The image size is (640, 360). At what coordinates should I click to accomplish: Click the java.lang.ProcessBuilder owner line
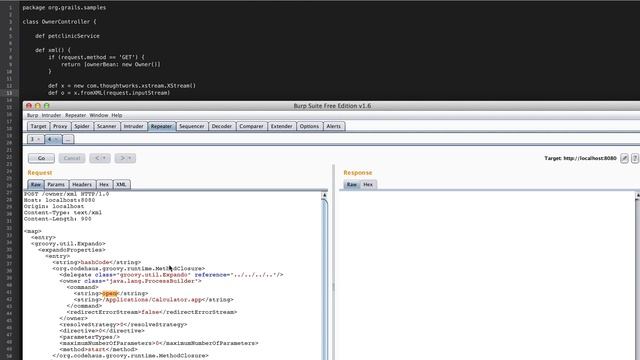pos(130,281)
